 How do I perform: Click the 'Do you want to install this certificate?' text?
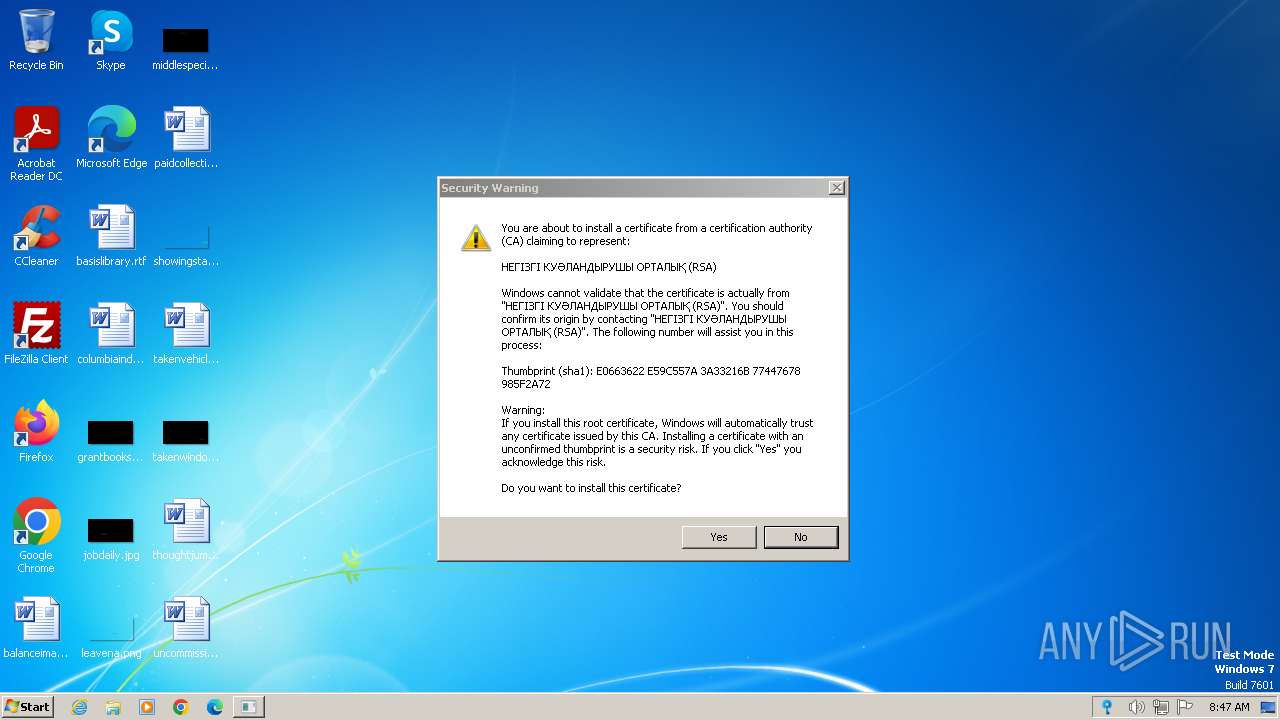[591, 488]
